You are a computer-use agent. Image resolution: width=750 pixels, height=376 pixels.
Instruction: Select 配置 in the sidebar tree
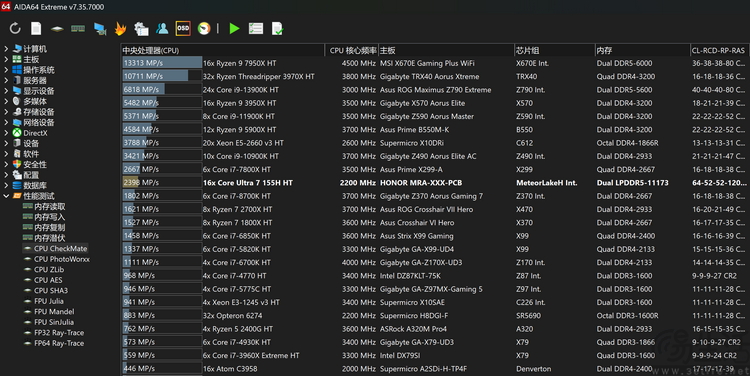pos(31,175)
